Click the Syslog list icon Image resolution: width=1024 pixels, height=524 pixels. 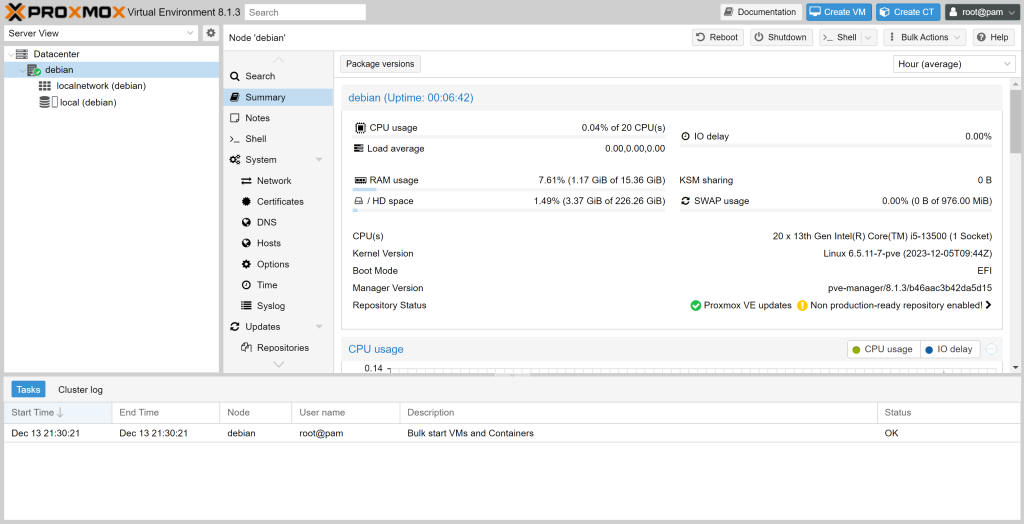click(246, 305)
